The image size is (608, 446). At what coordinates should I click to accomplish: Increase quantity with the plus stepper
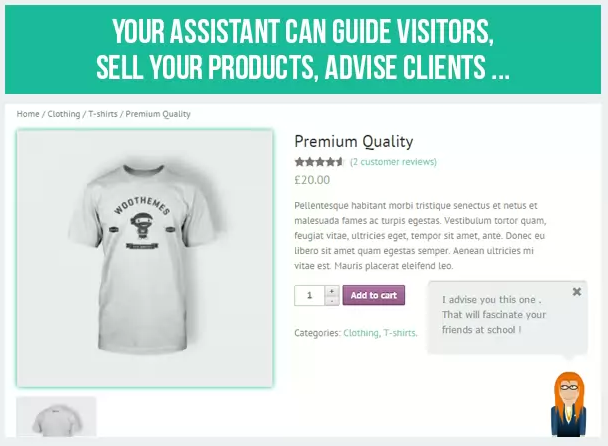[x=332, y=291]
